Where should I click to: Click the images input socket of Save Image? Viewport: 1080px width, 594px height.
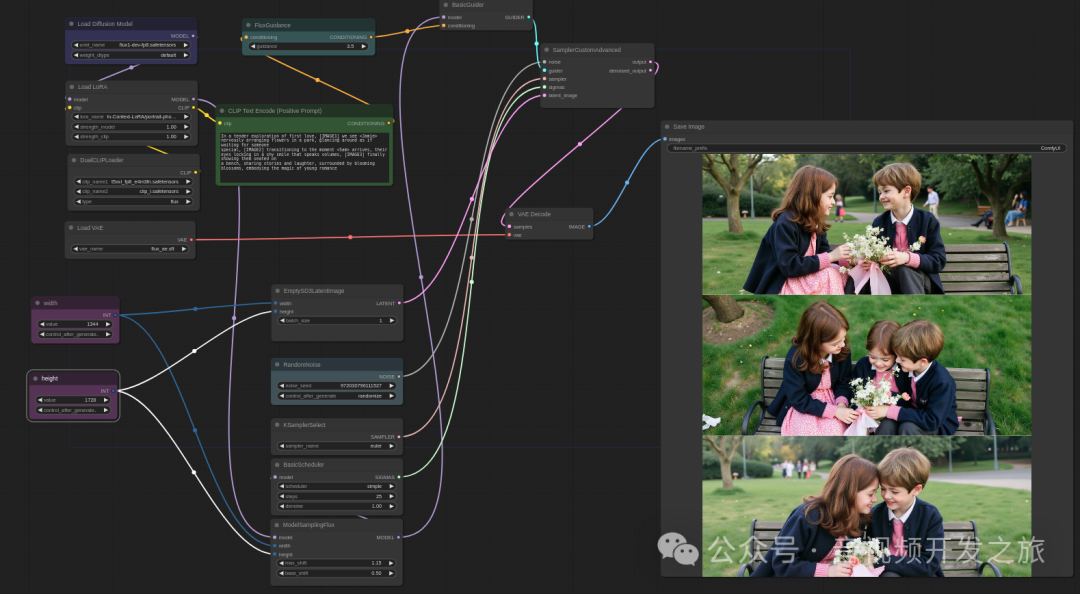[665, 139]
